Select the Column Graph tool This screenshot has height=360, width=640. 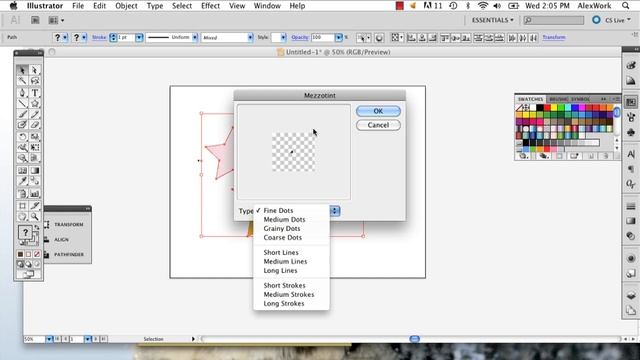(35, 194)
